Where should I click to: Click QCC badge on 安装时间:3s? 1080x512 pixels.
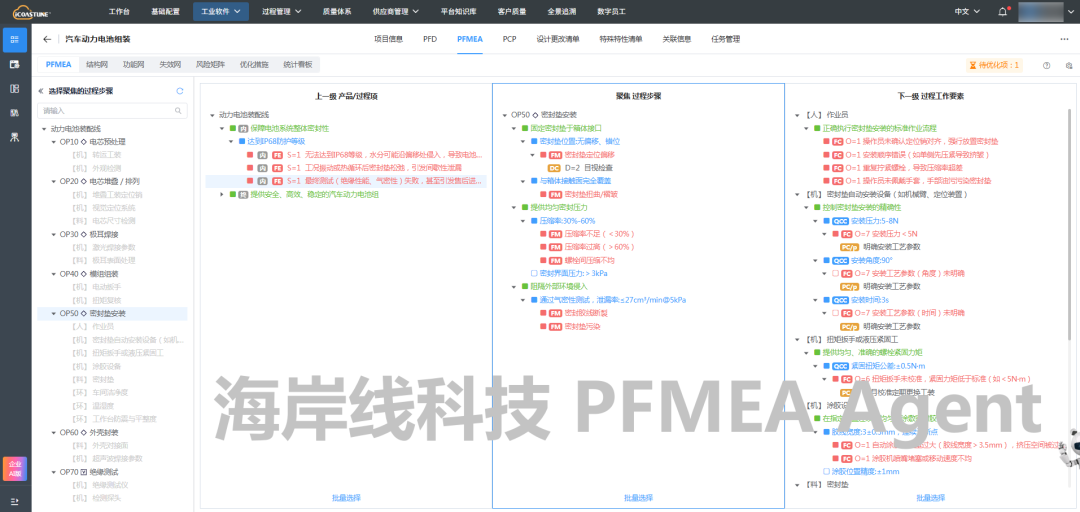(x=840, y=300)
